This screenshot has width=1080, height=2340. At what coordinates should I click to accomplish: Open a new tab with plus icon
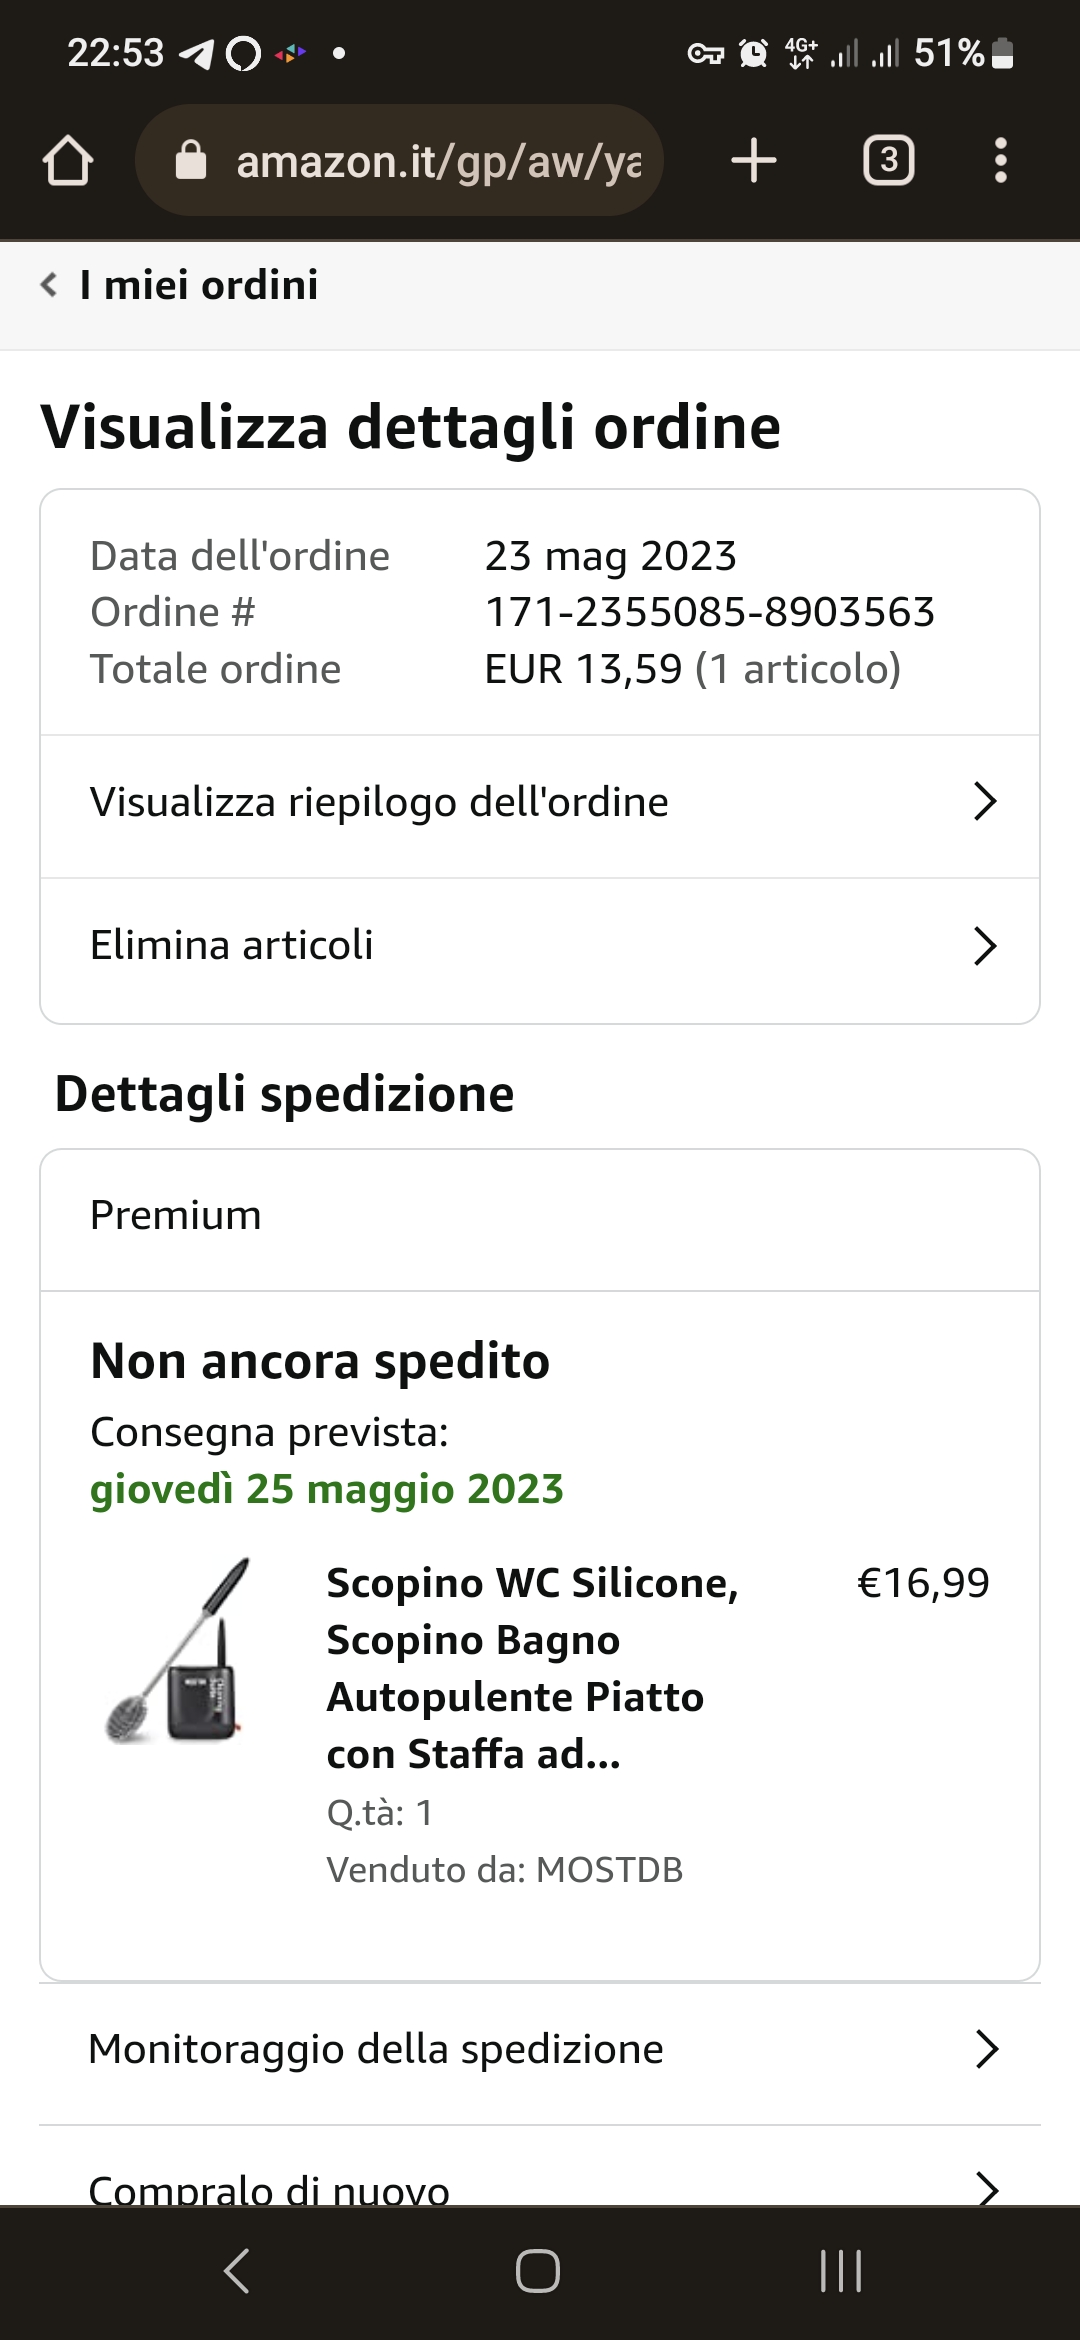(754, 161)
